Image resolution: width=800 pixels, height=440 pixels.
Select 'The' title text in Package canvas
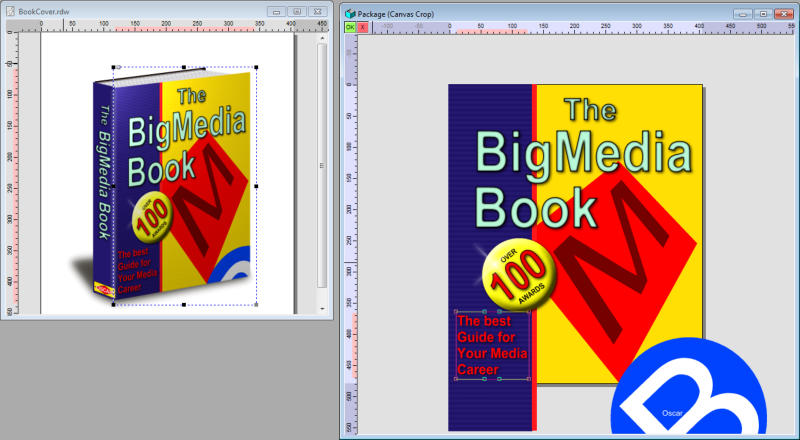pos(591,109)
